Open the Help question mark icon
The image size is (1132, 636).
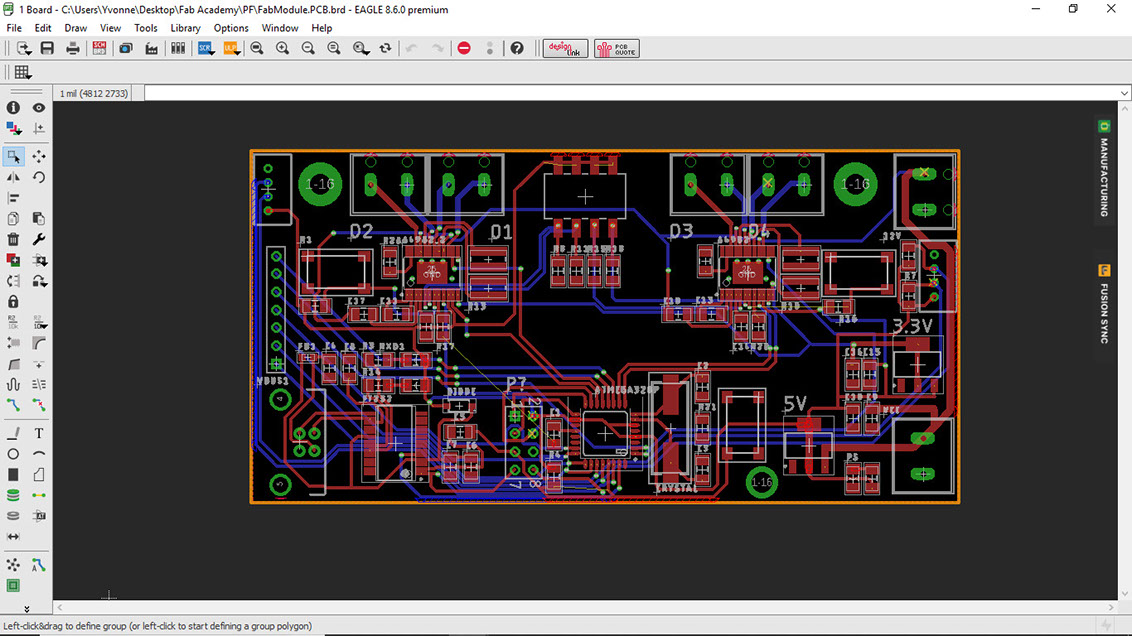[x=517, y=48]
